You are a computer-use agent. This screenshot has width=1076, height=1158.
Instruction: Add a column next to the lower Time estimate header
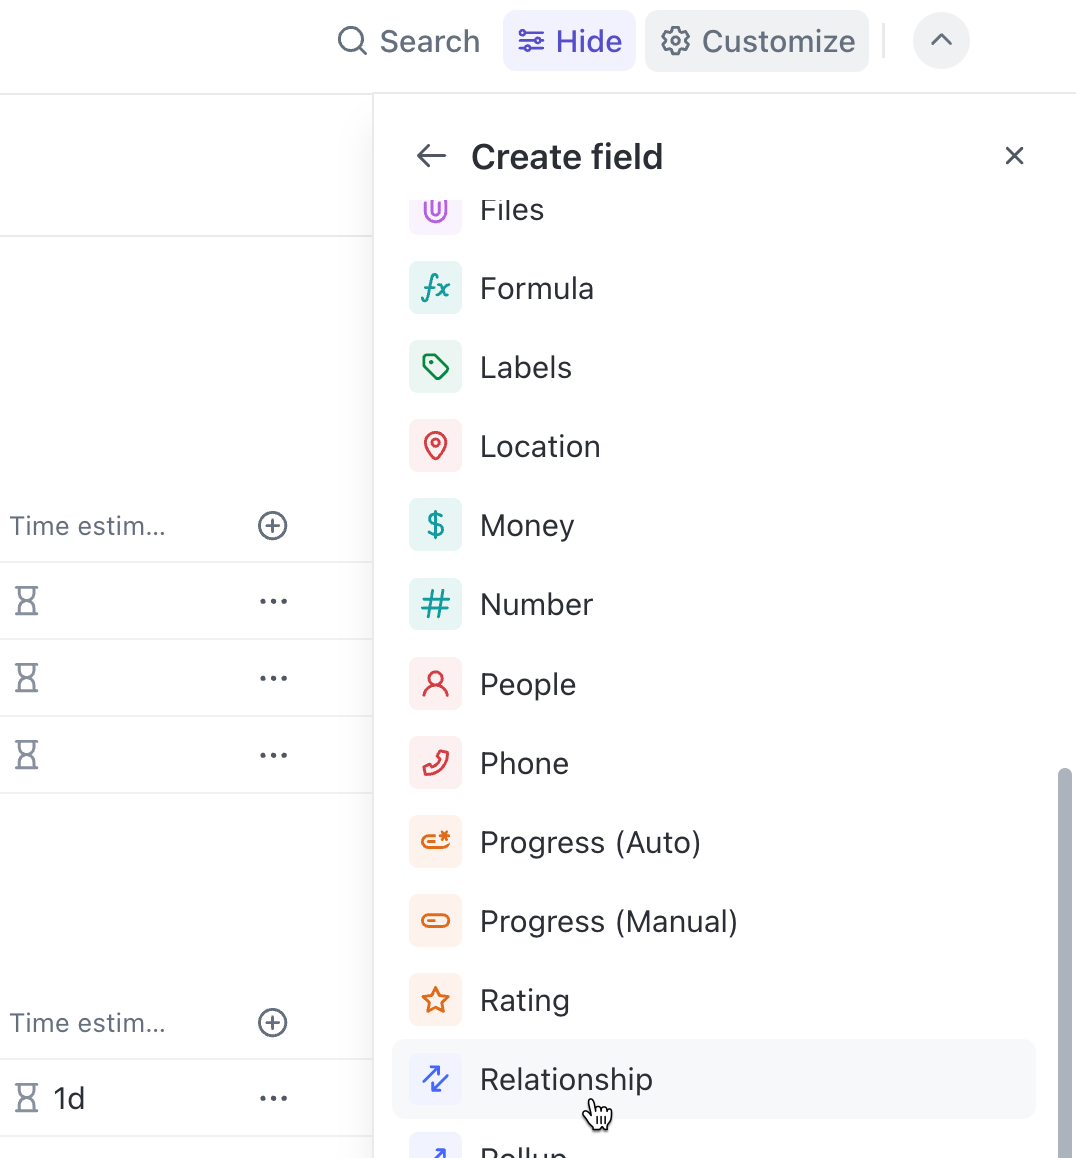[273, 1023]
